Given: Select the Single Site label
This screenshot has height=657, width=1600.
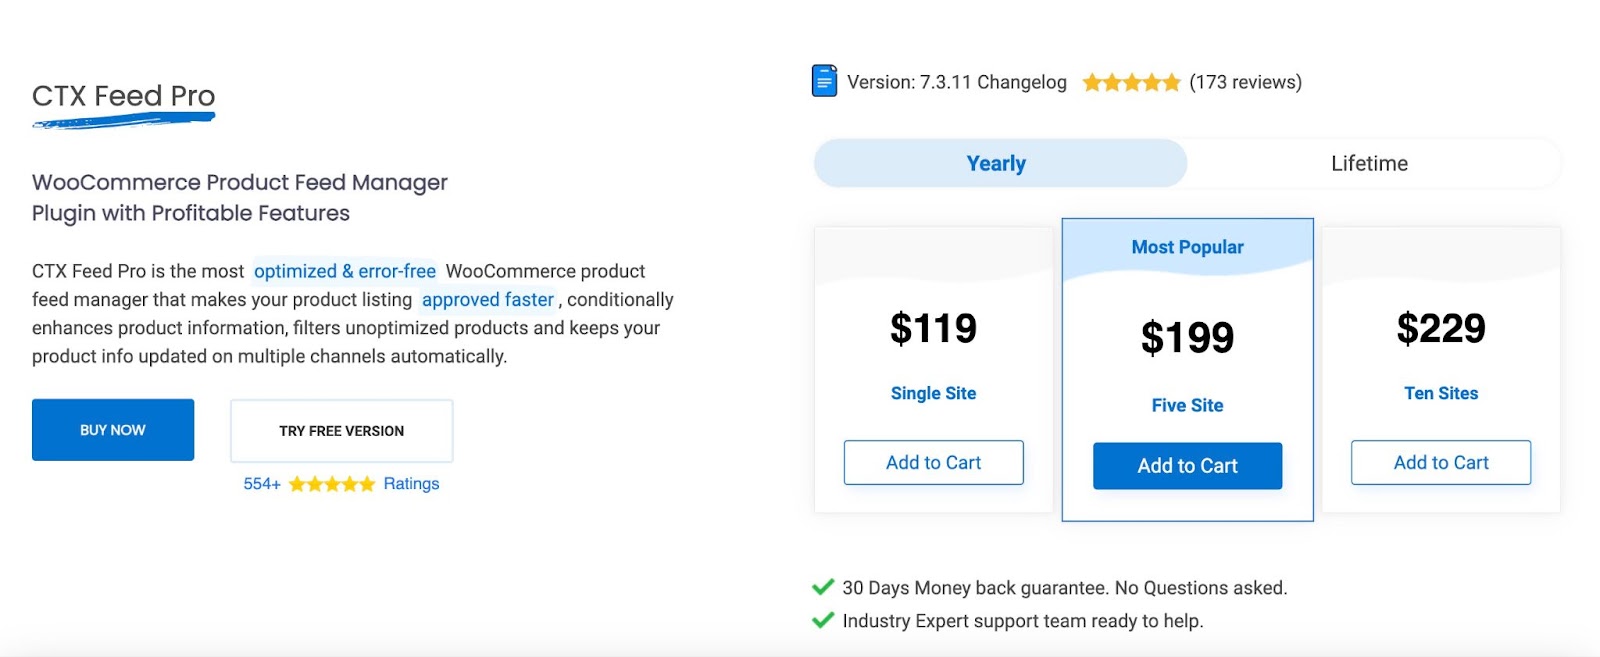Looking at the screenshot, I should 933,393.
